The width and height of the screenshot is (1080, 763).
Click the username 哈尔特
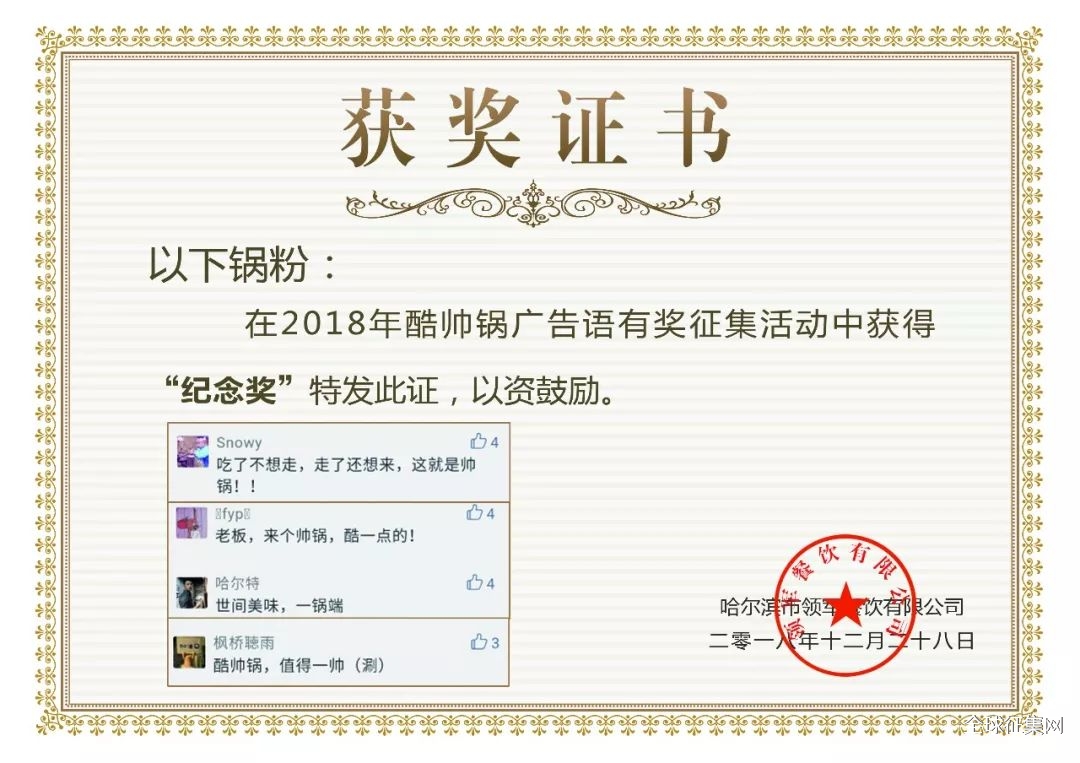tap(238, 583)
